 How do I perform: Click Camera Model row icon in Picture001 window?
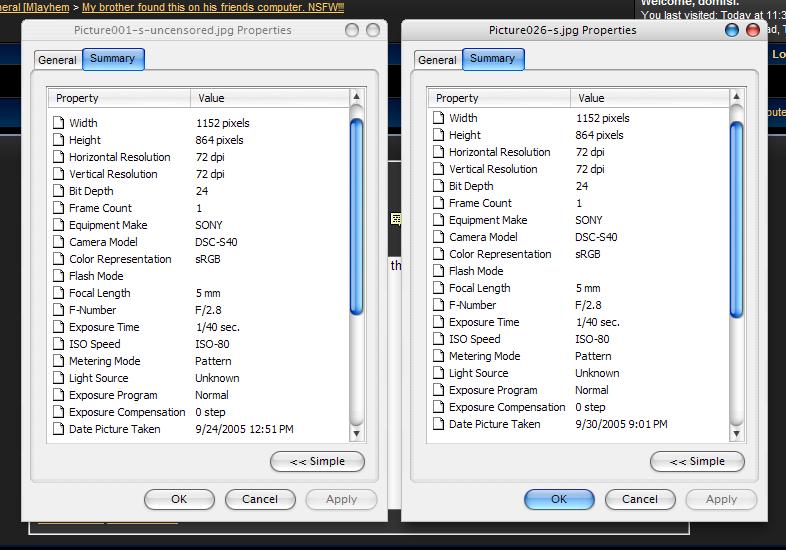point(59,242)
